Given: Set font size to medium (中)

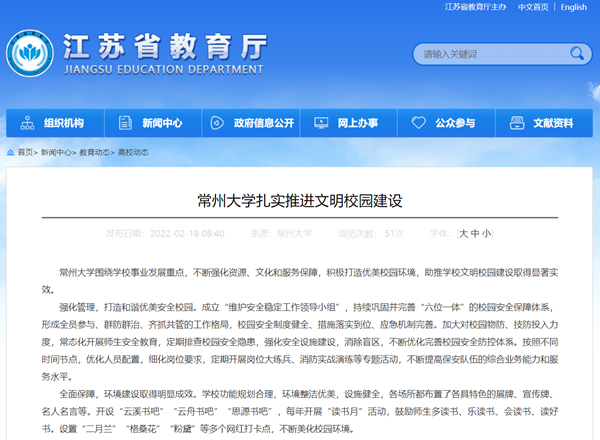Looking at the screenshot, I should pyautogui.click(x=475, y=232).
